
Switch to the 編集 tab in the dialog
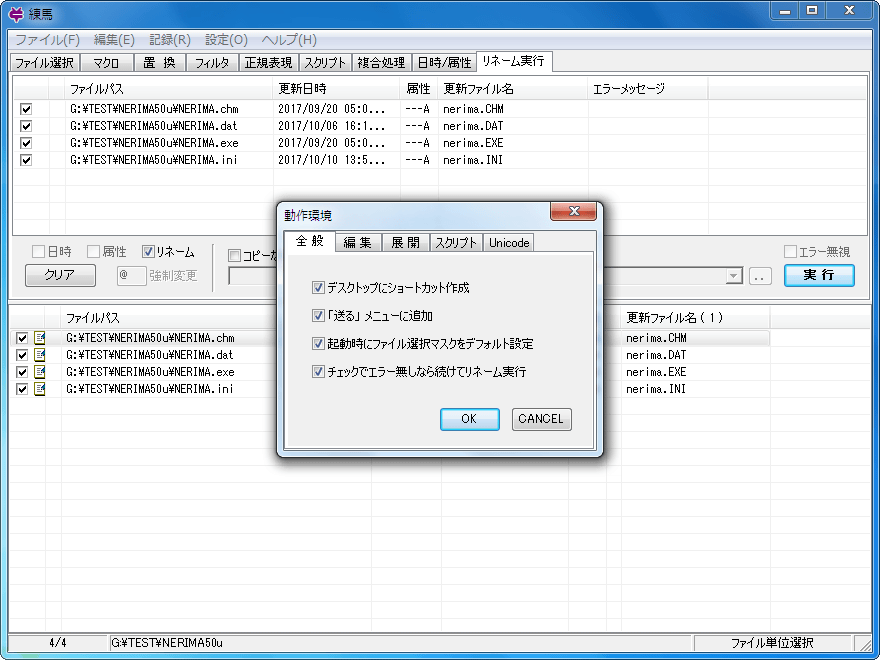pos(357,243)
